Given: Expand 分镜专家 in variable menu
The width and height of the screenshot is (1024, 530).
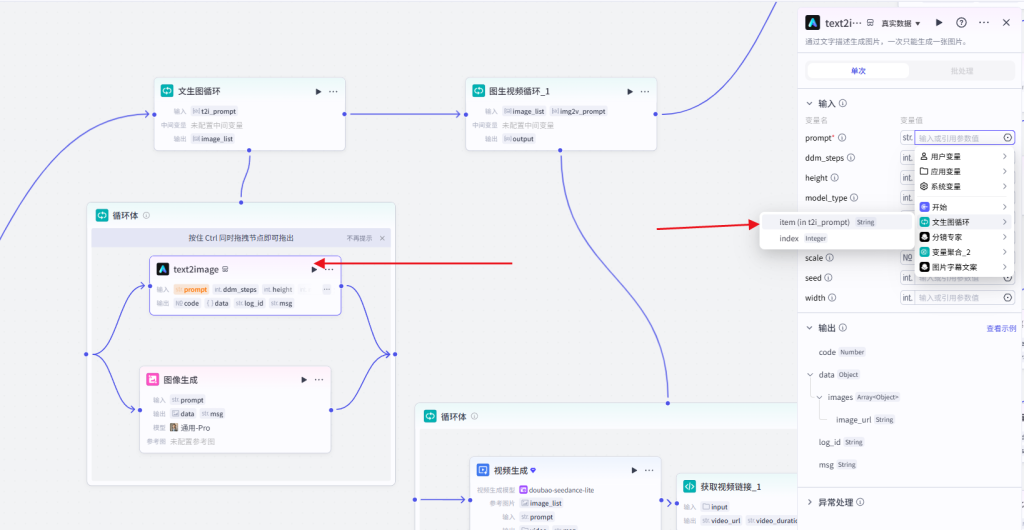Looking at the screenshot, I should pos(964,237).
